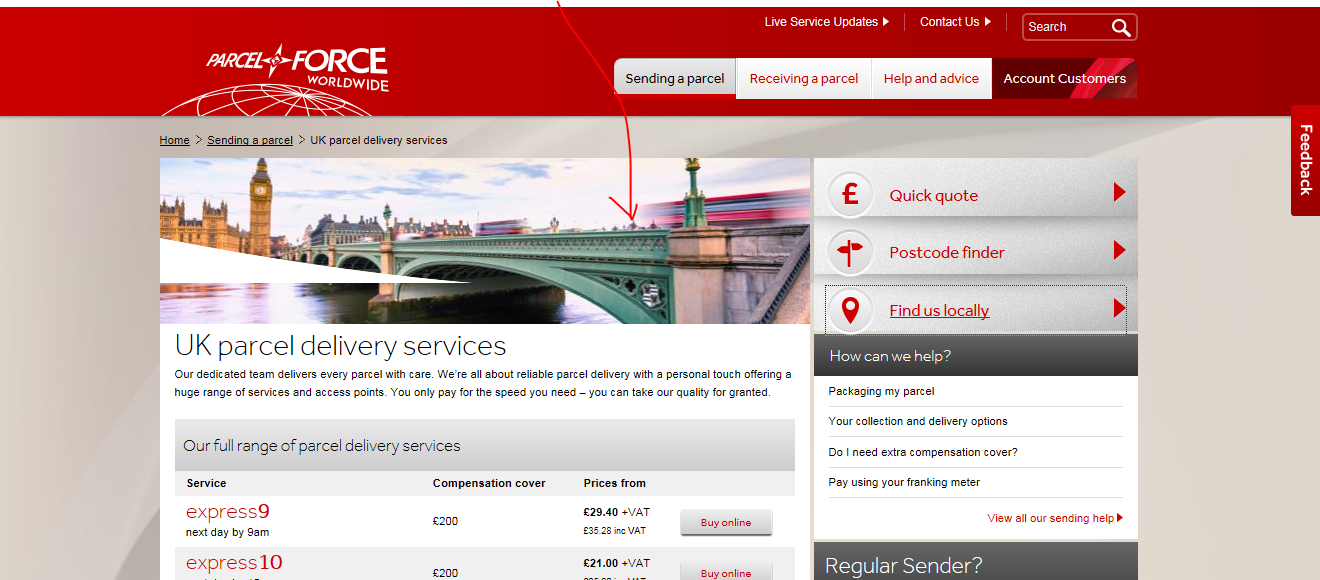Click the express9 service name
This screenshot has width=1320, height=580.
click(x=228, y=512)
